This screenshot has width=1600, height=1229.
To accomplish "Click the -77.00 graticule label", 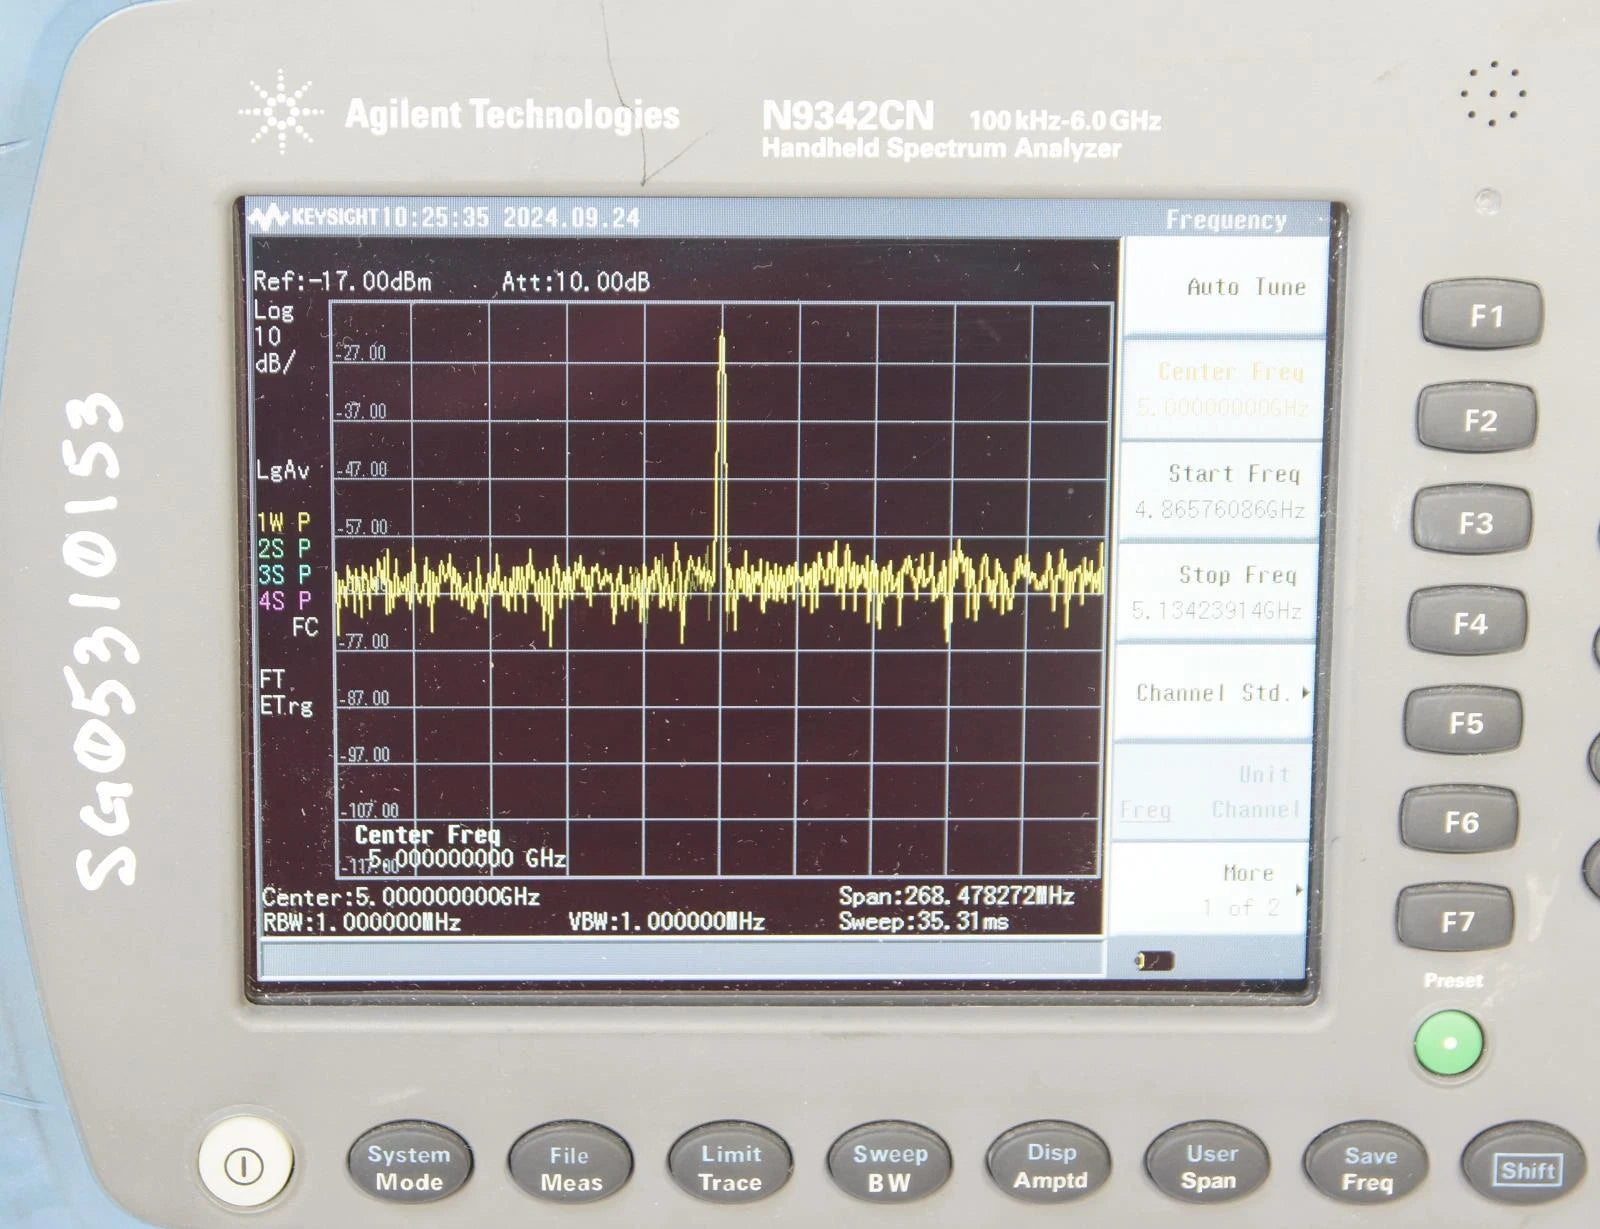I will (364, 641).
